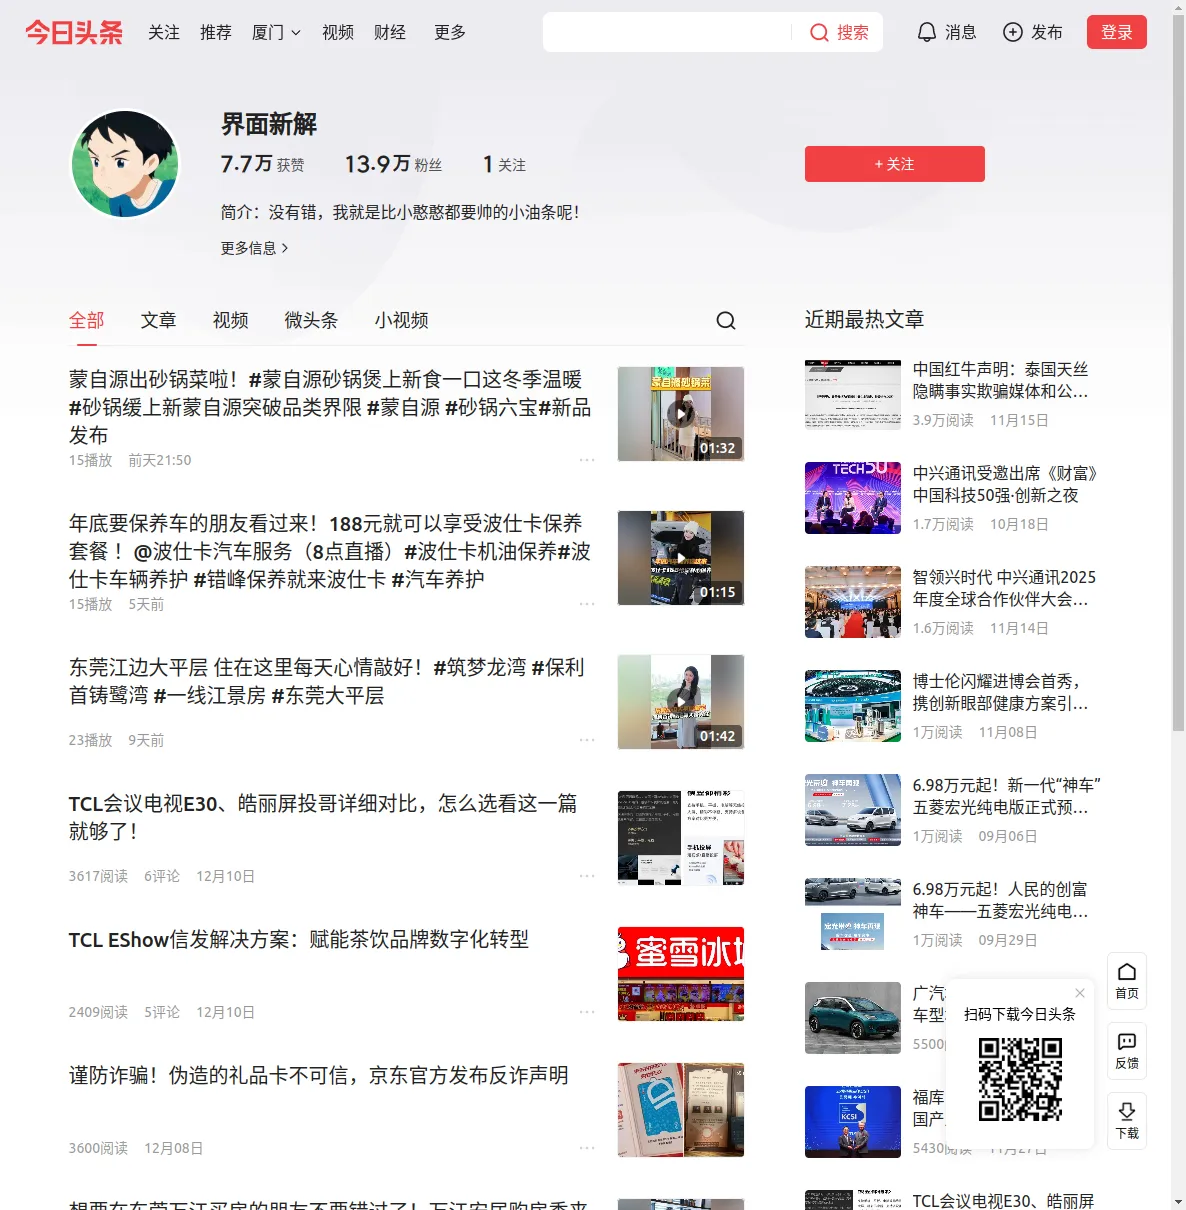Click the 搜索 search button text
The image size is (1186, 1210).
coord(853,32)
